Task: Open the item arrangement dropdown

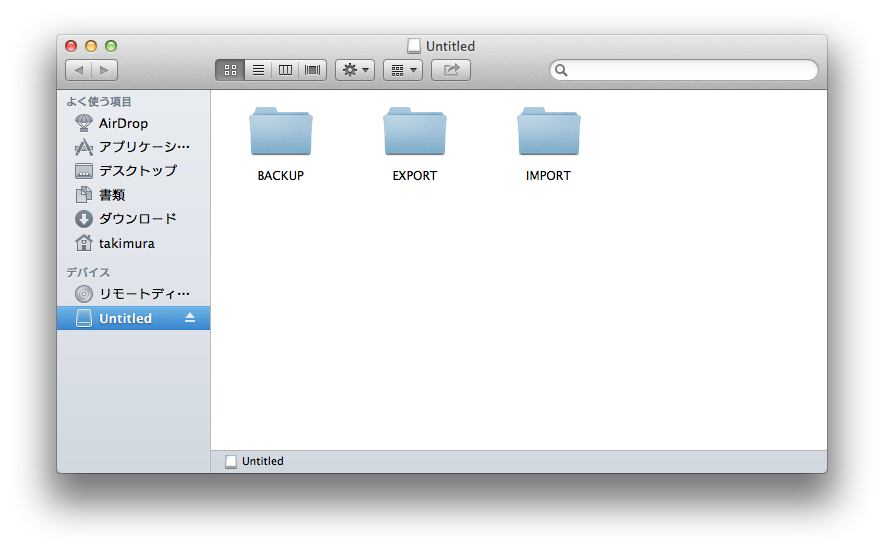Action: pos(403,70)
